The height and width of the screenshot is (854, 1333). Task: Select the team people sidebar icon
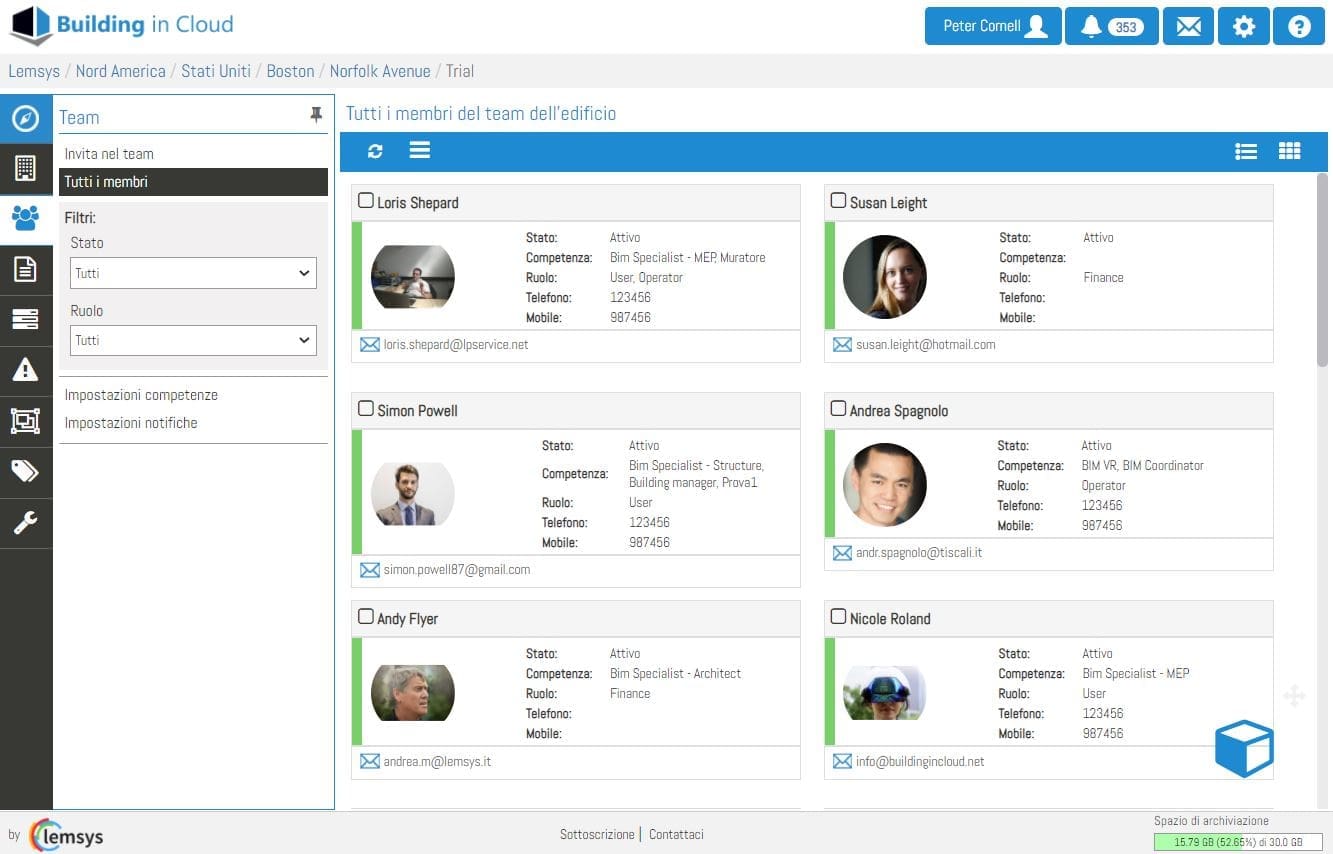click(25, 217)
